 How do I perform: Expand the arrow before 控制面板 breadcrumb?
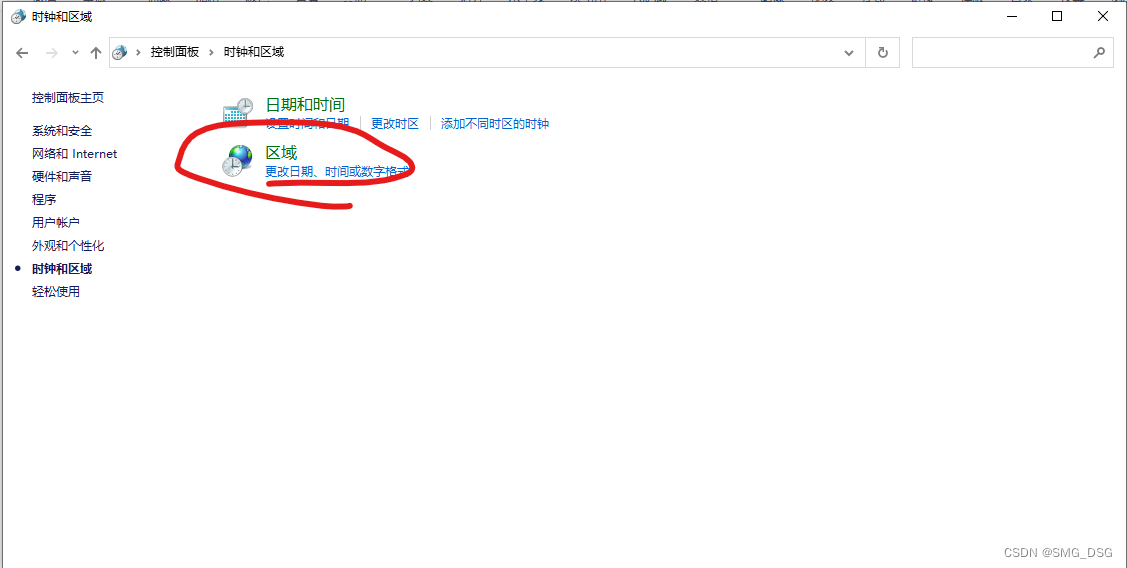coord(138,52)
